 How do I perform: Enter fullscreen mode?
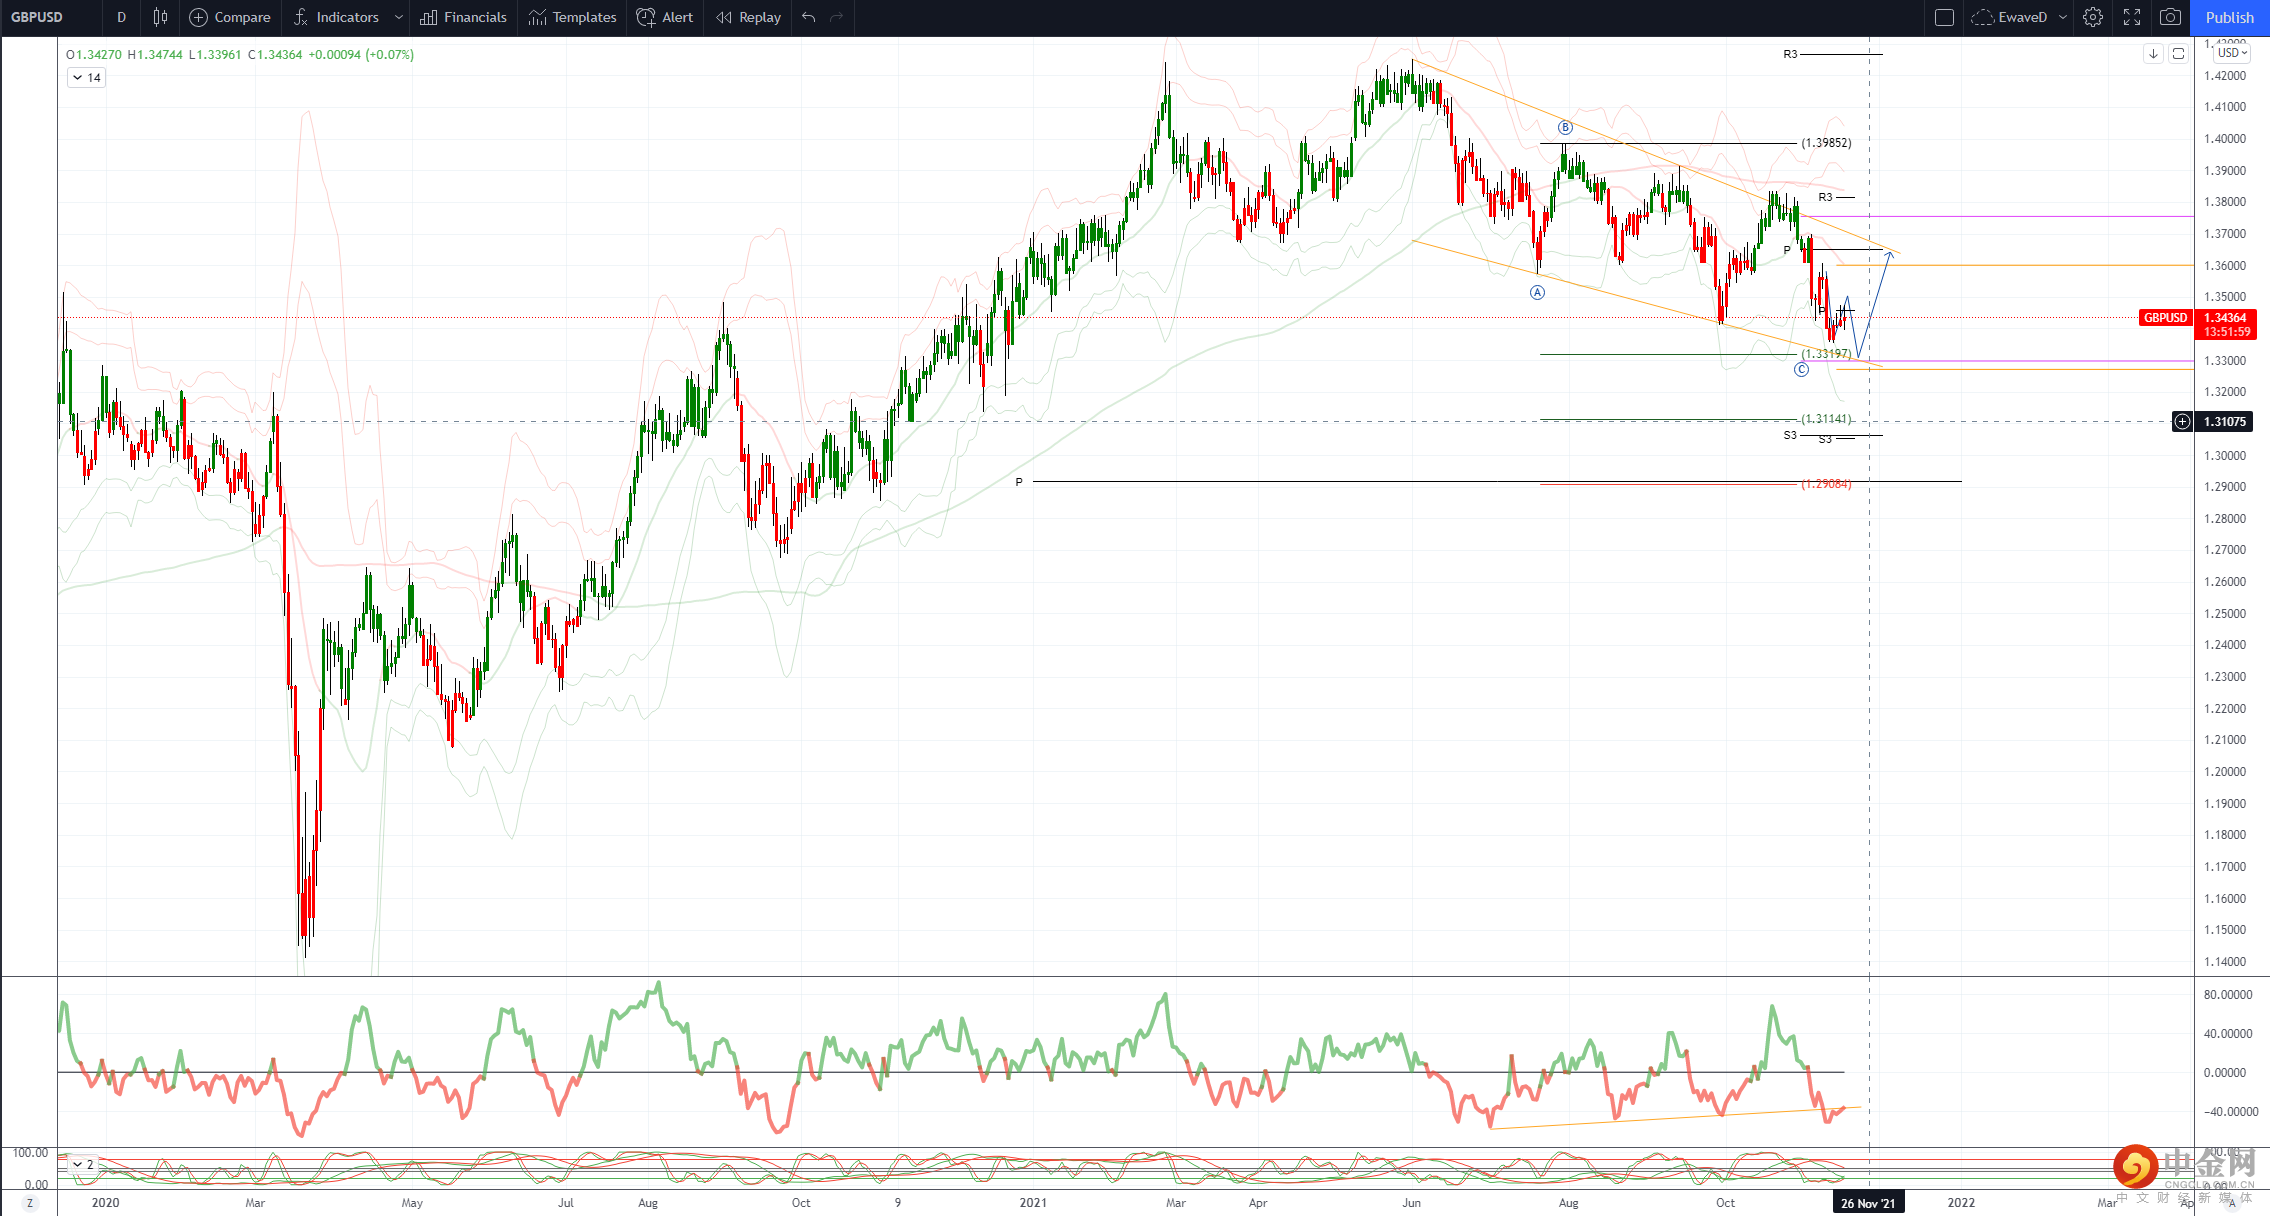(2132, 17)
